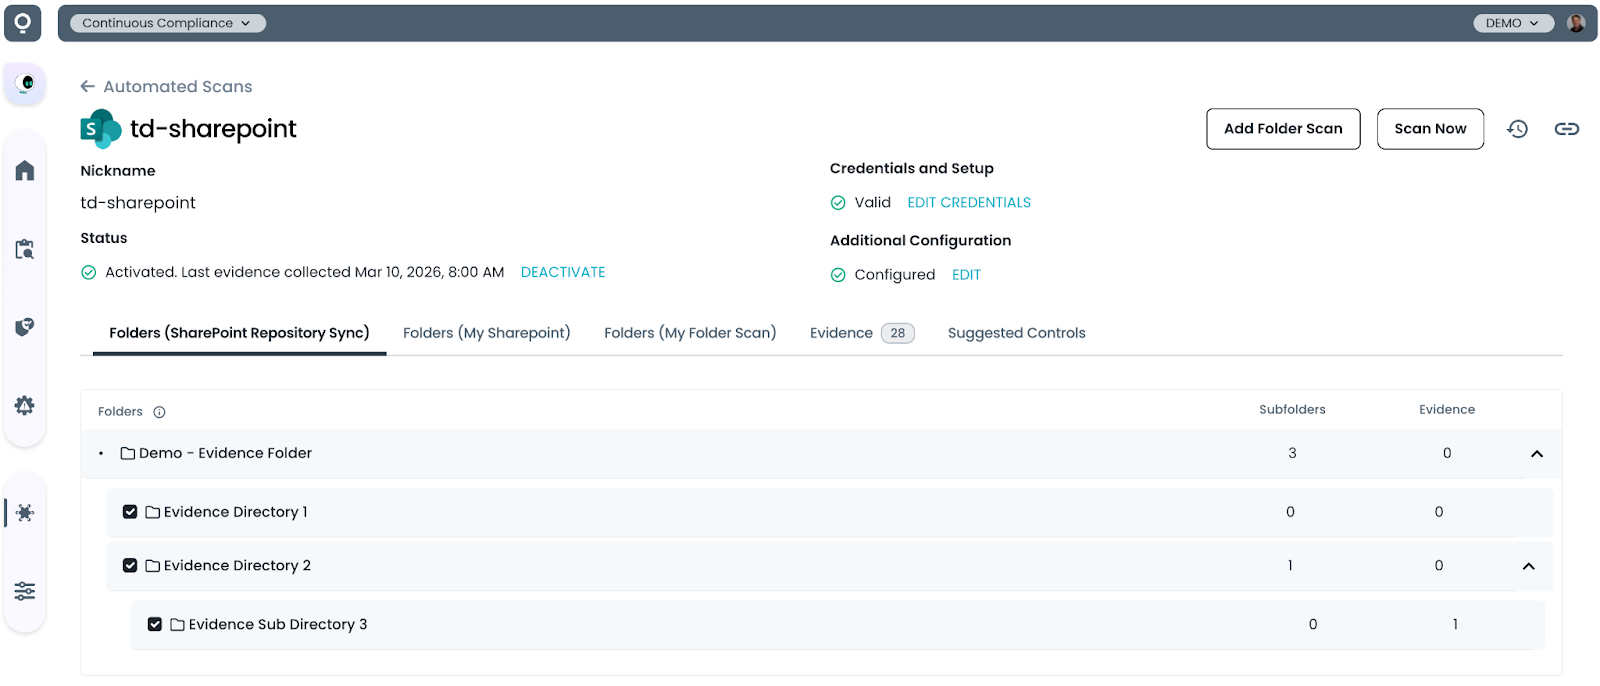
Task: Open the assistant robot icon in sidebar
Action: click(26, 83)
